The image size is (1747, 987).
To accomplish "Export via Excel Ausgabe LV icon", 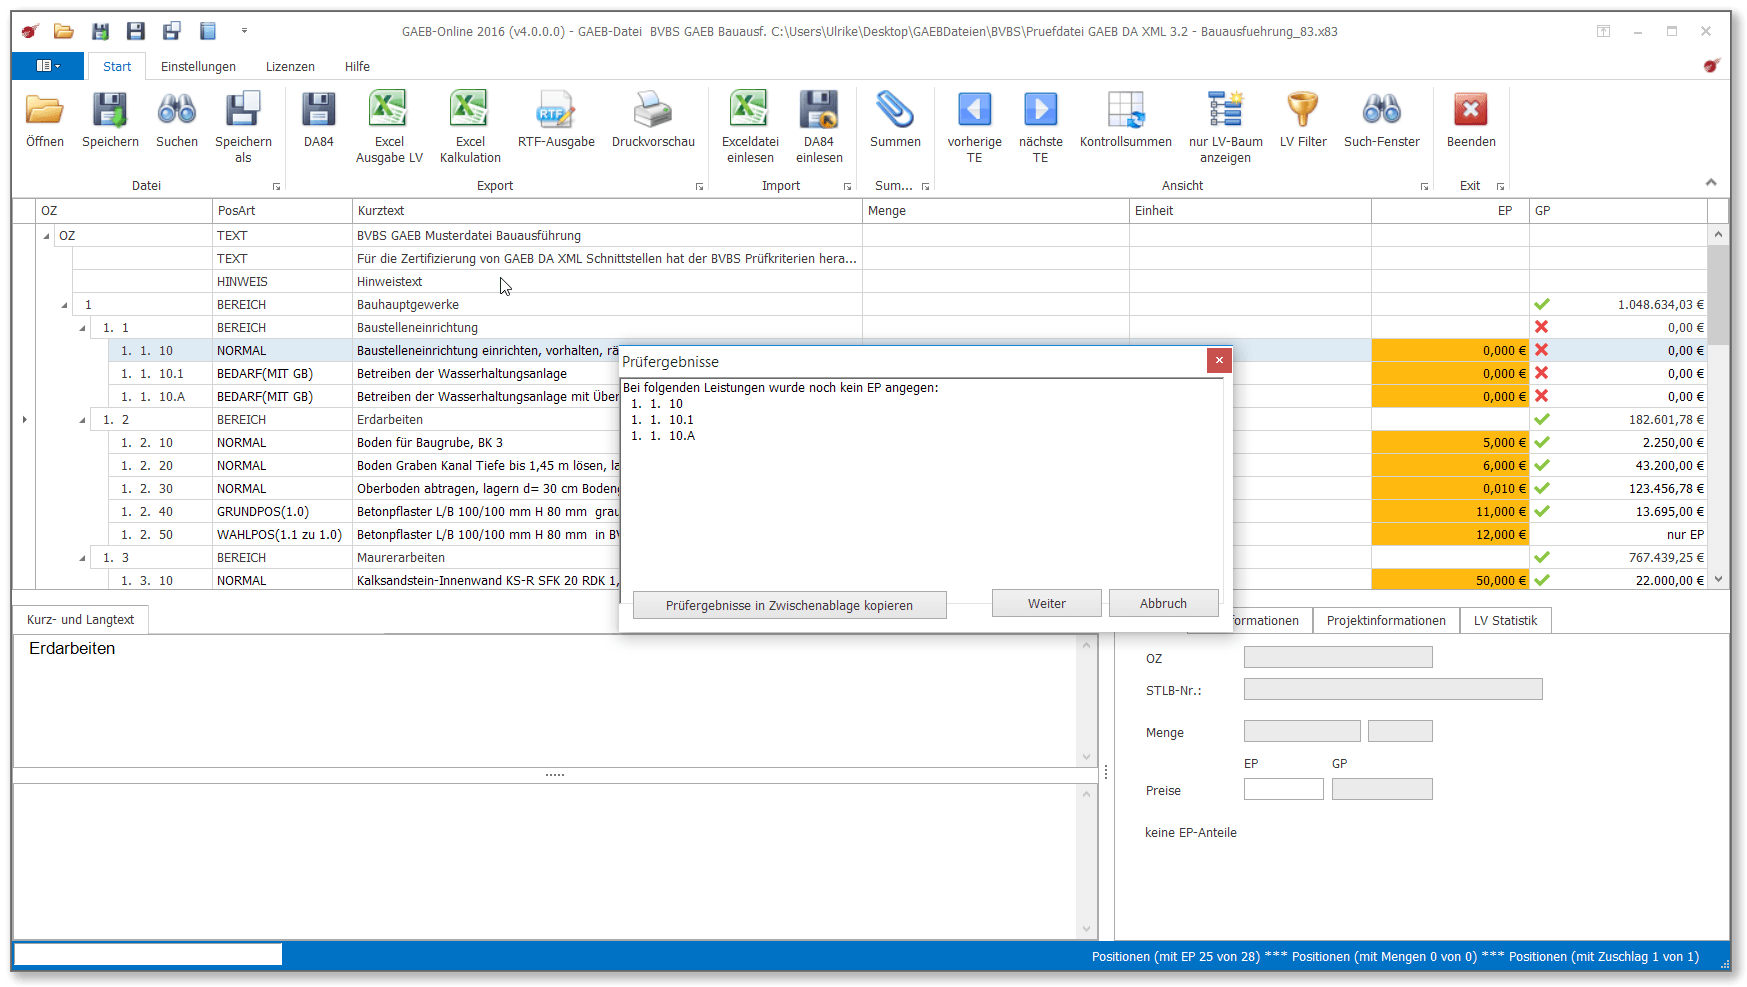I will tap(389, 110).
